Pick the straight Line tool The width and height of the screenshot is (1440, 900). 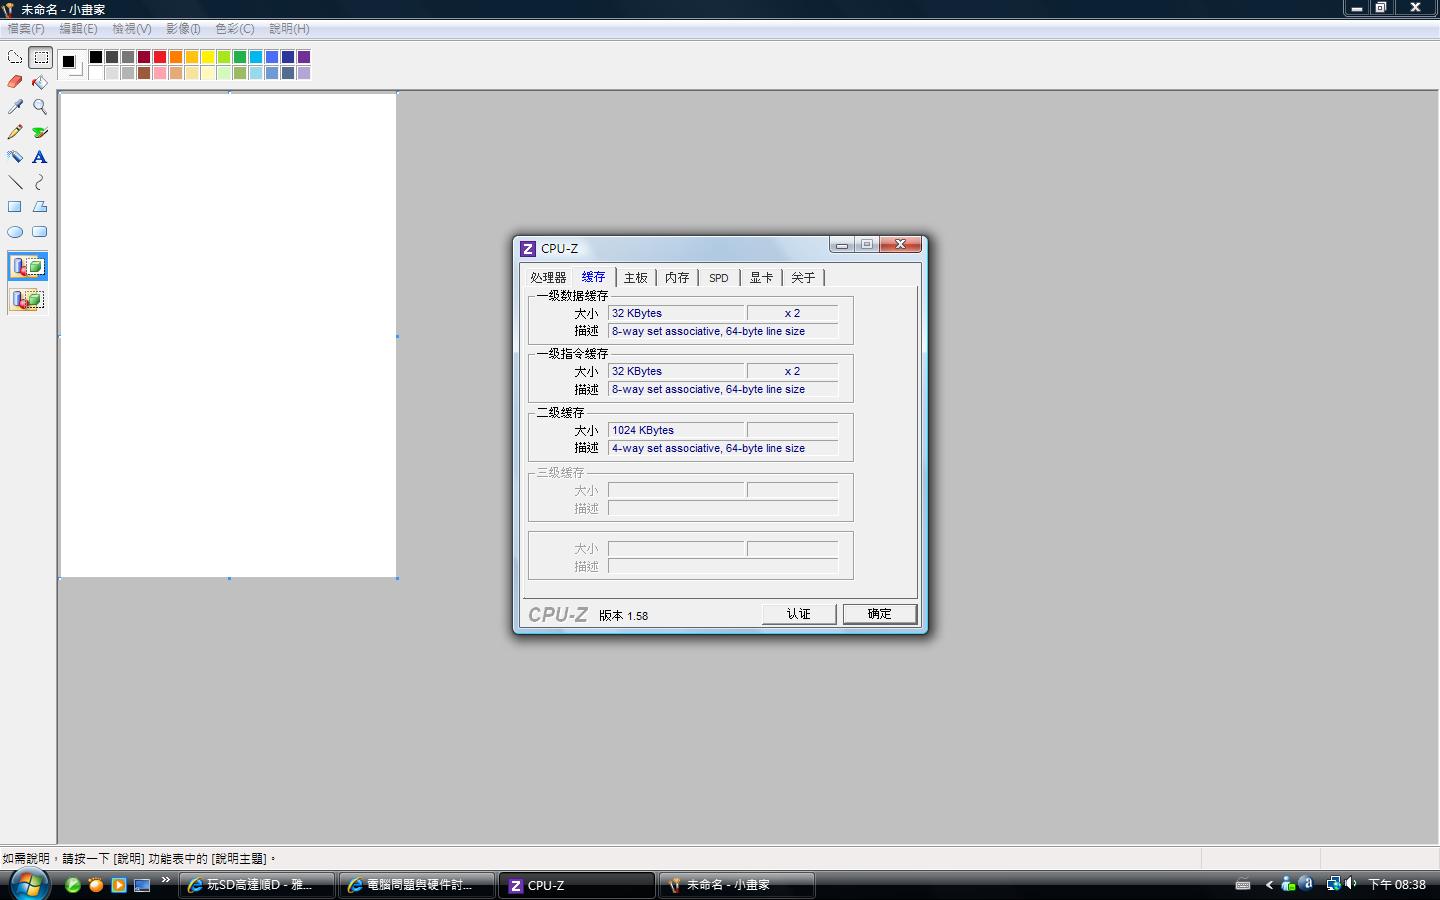(x=15, y=182)
